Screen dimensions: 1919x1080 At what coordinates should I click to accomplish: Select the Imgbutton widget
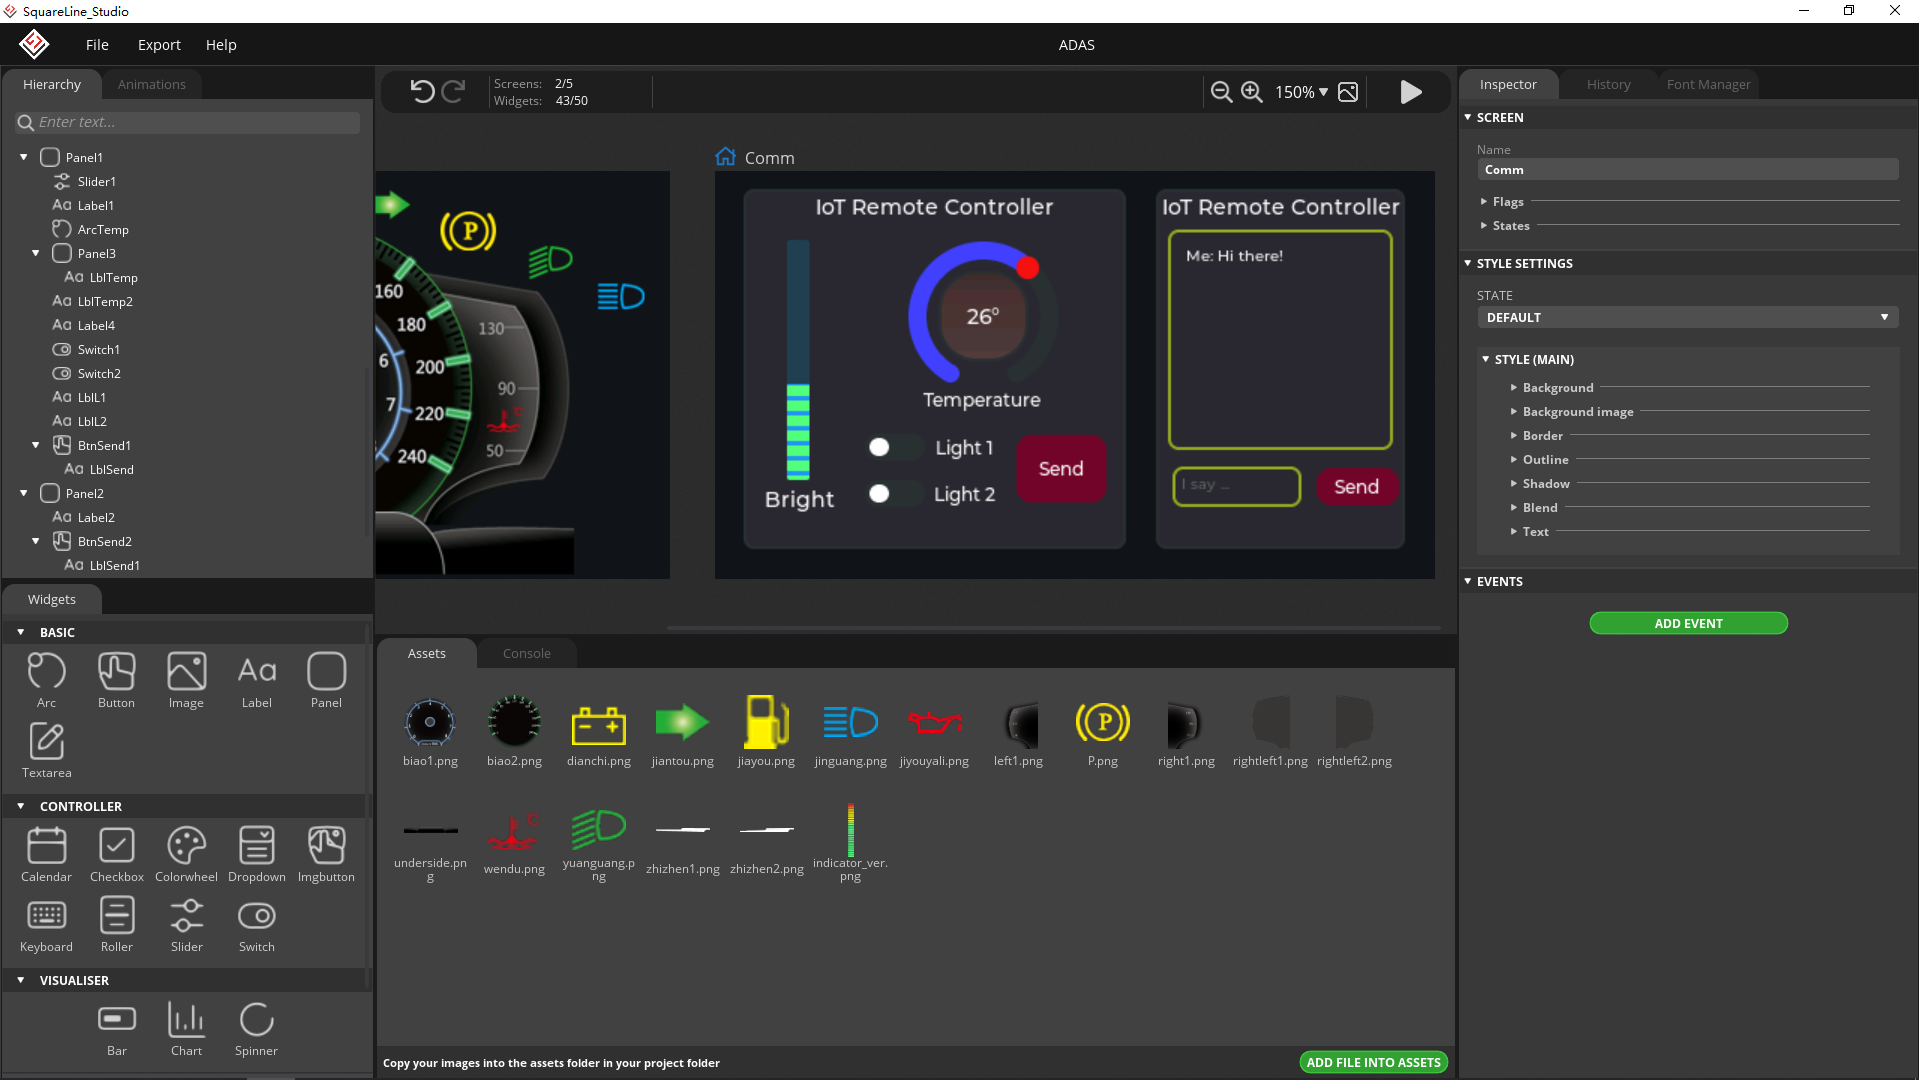coord(326,854)
